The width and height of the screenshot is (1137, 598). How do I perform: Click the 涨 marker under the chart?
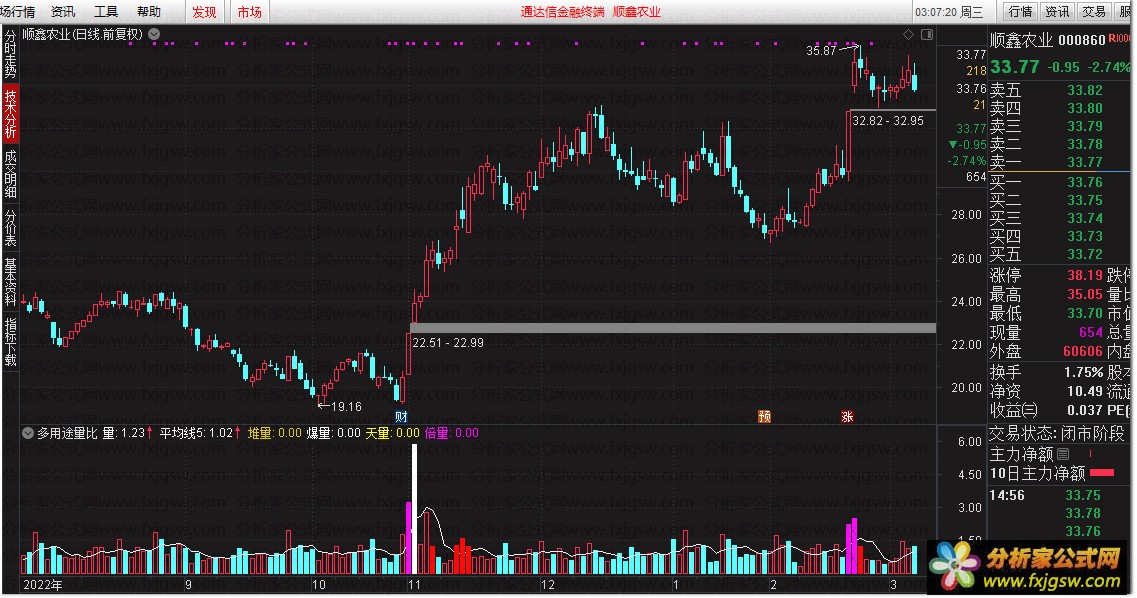[847, 417]
